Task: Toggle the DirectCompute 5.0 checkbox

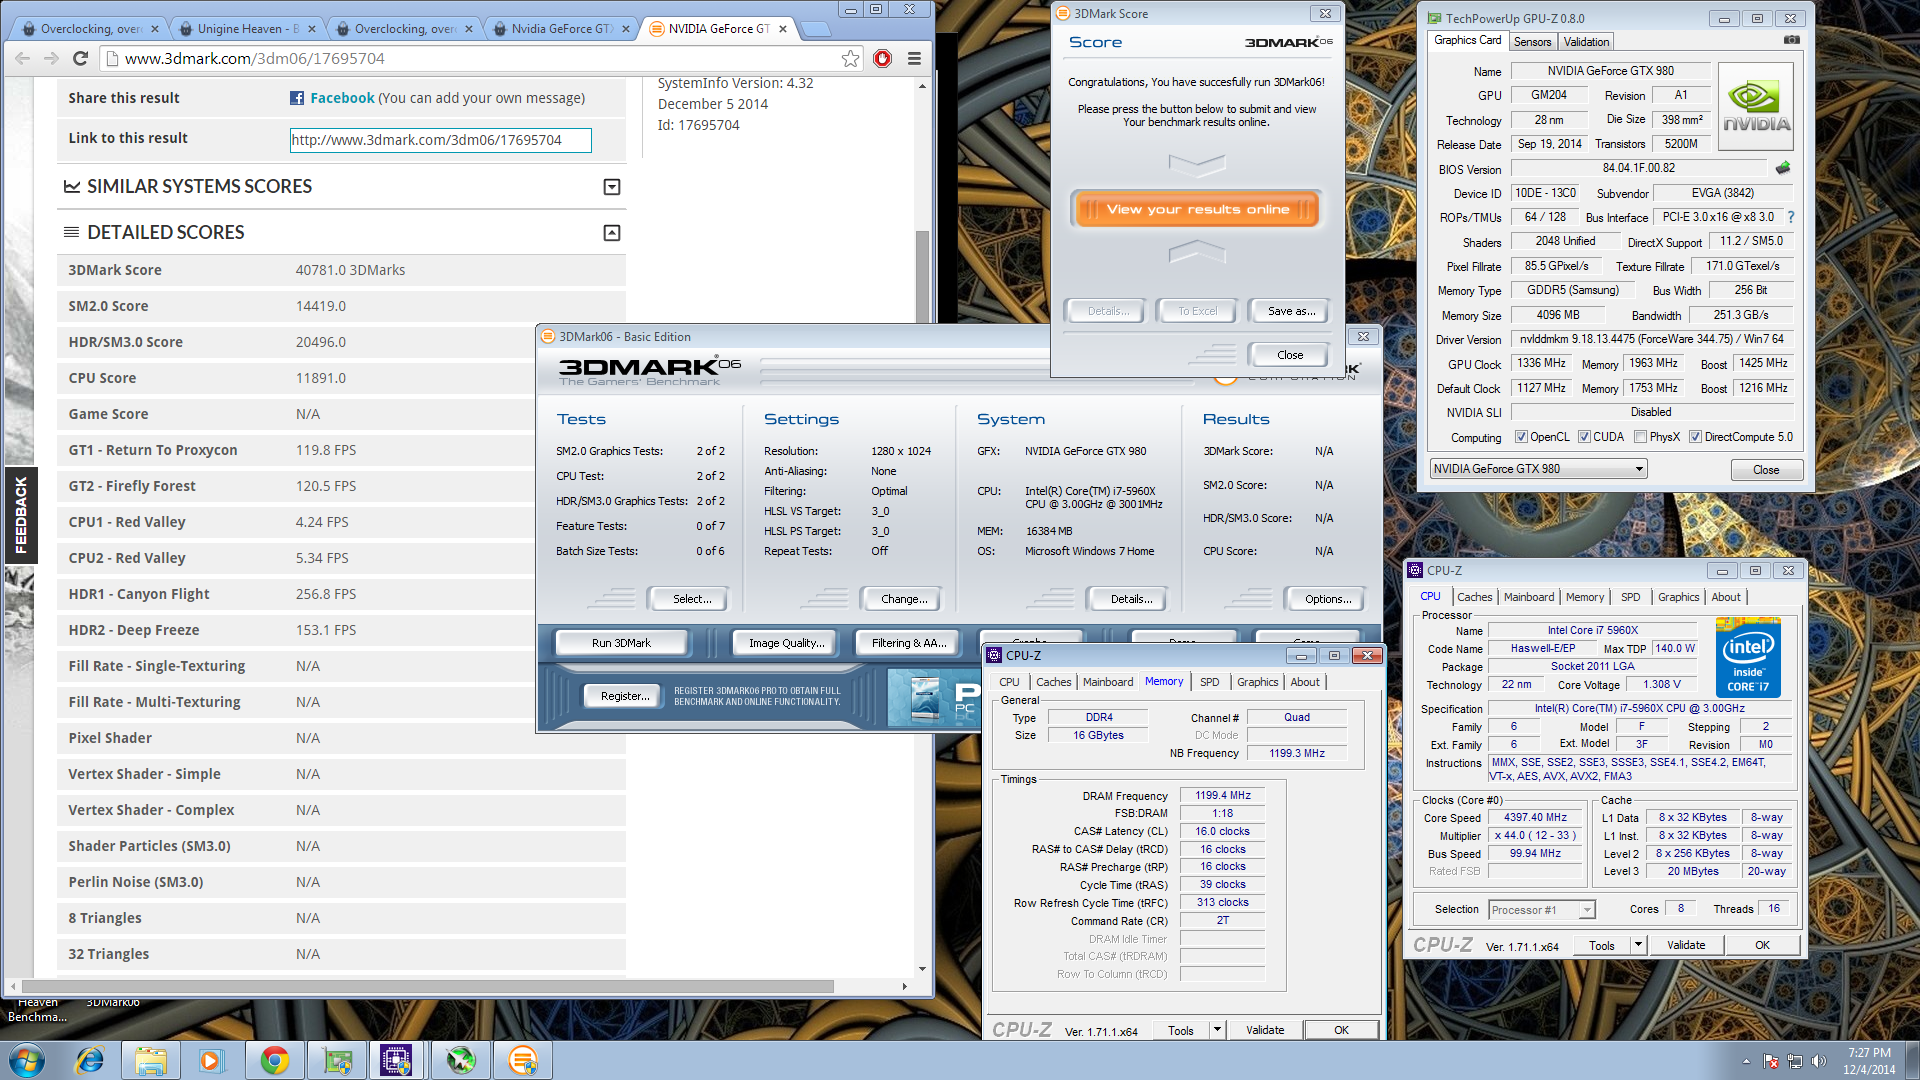Action: 1695,437
